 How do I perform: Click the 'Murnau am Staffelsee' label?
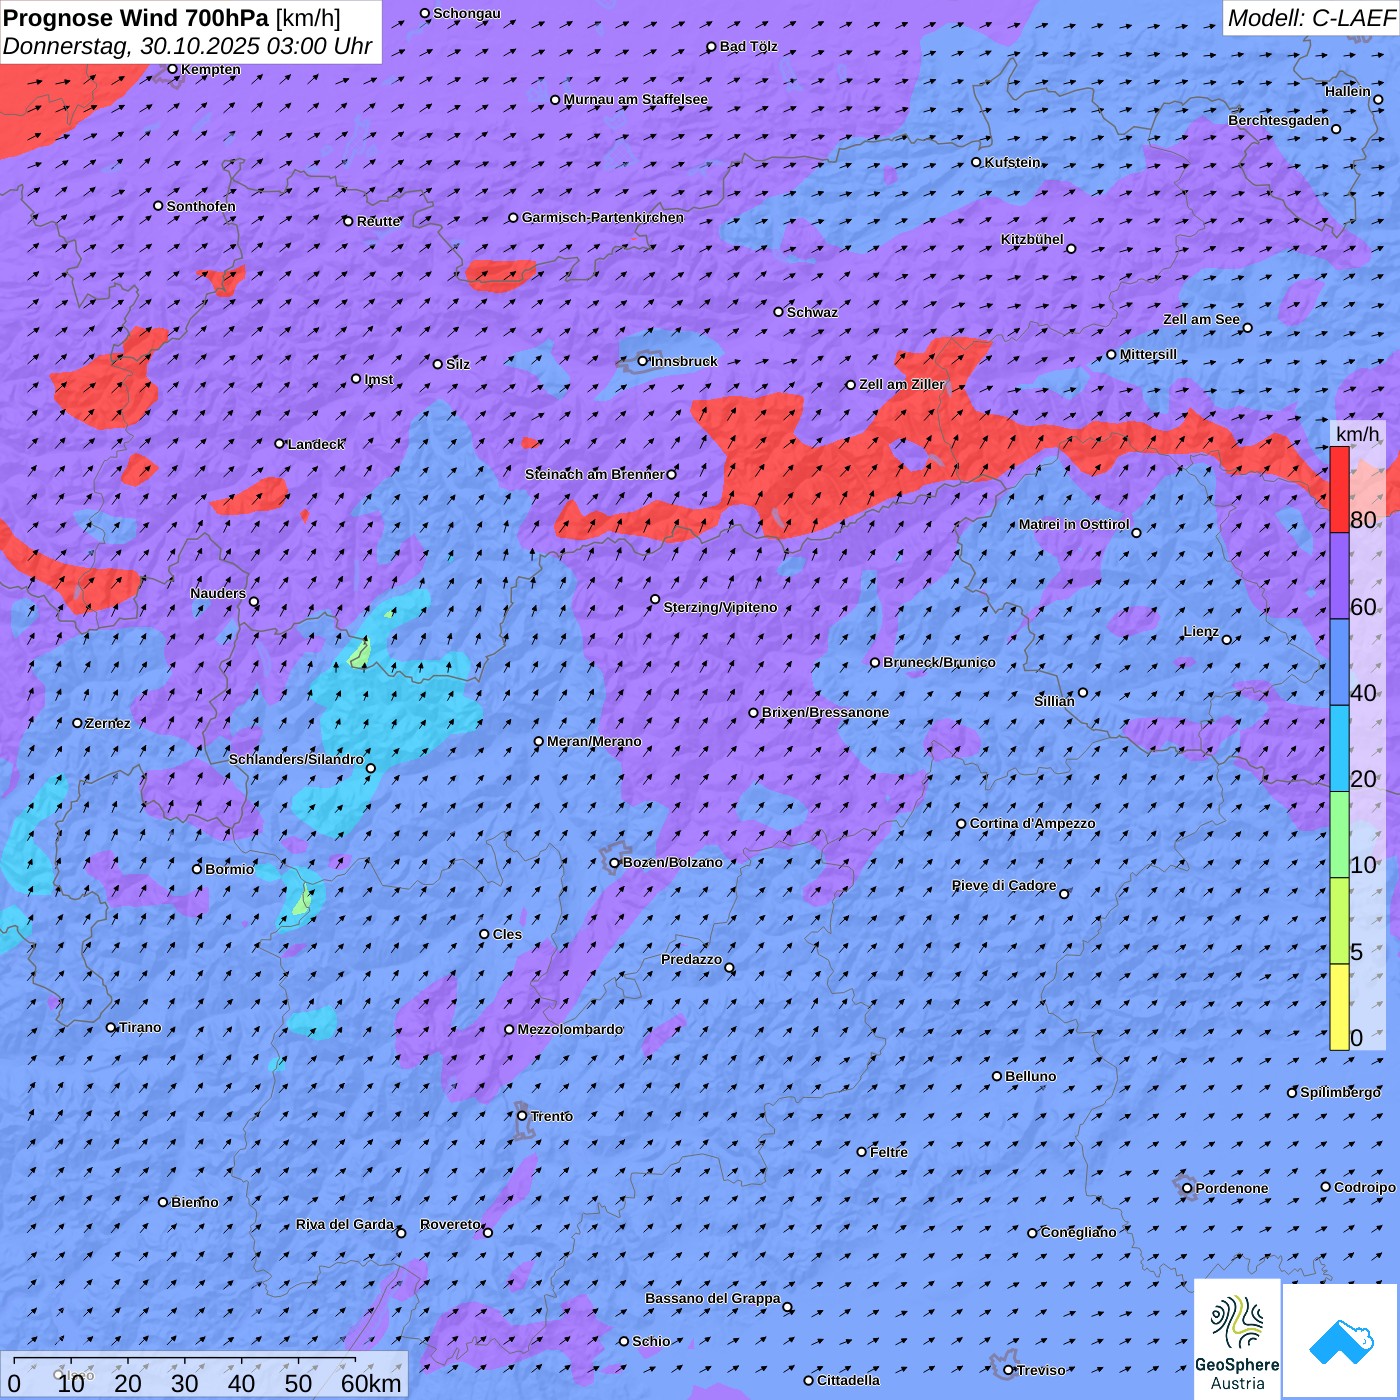(636, 99)
